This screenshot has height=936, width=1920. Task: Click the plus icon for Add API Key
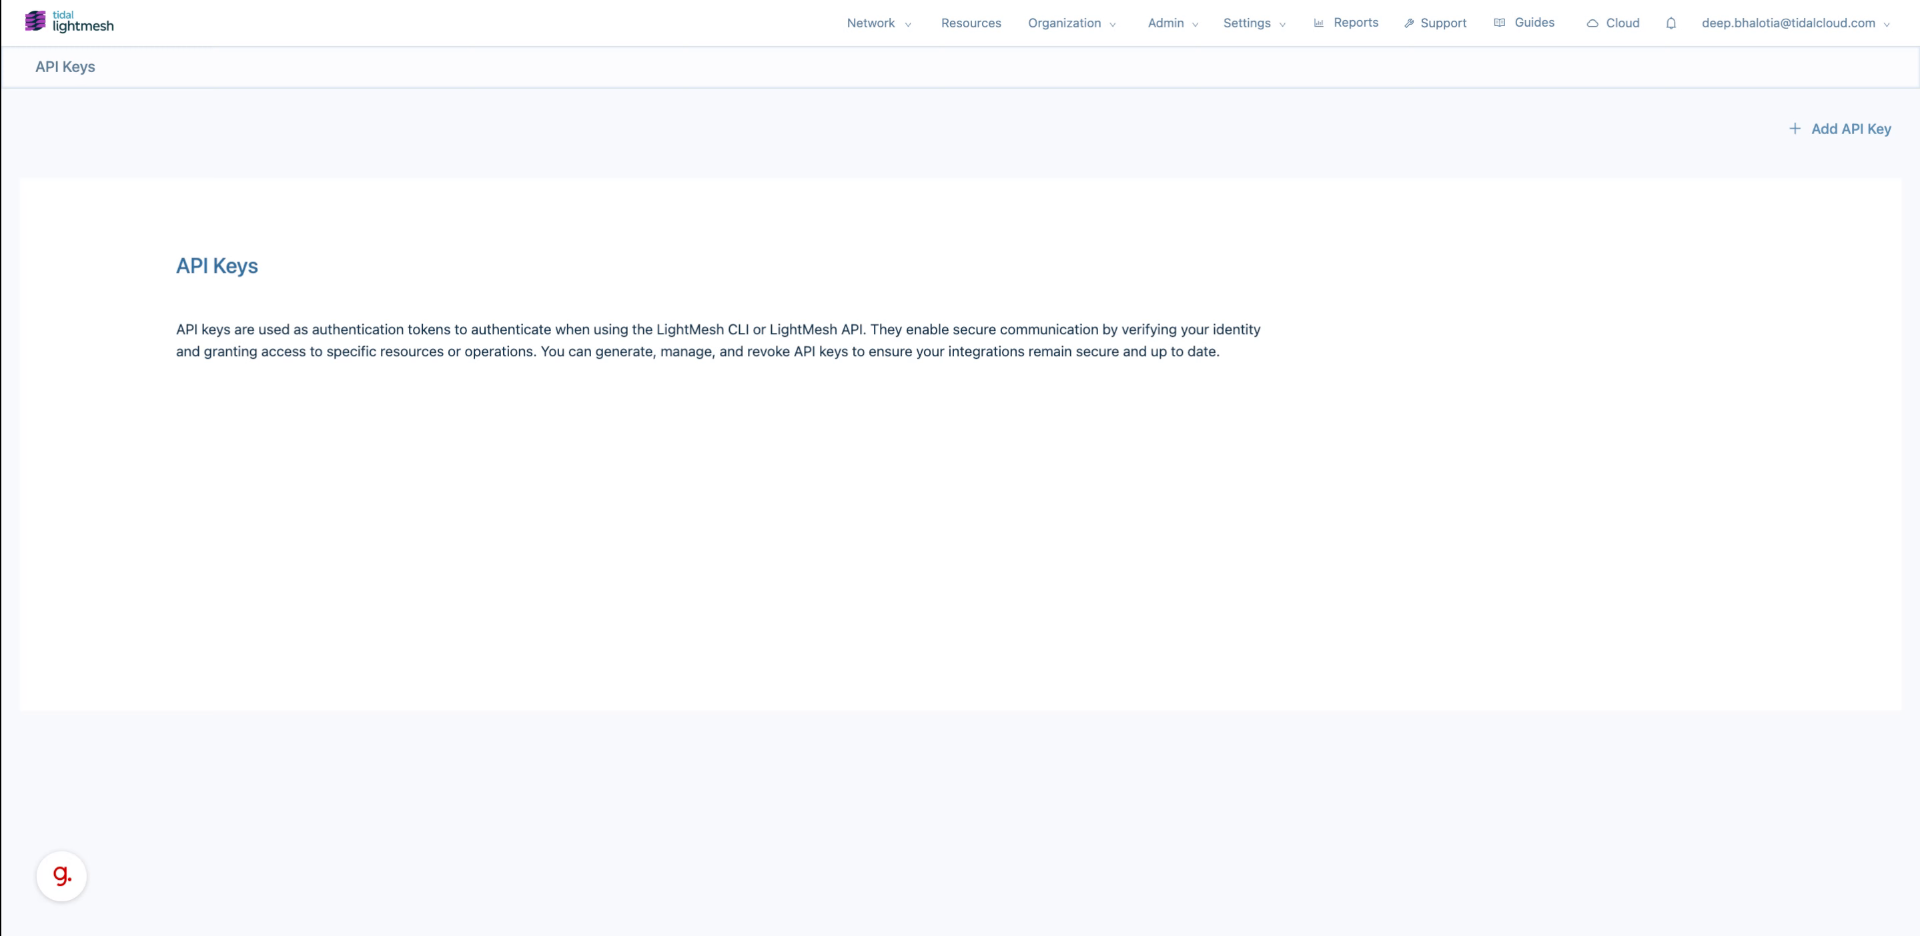1795,129
